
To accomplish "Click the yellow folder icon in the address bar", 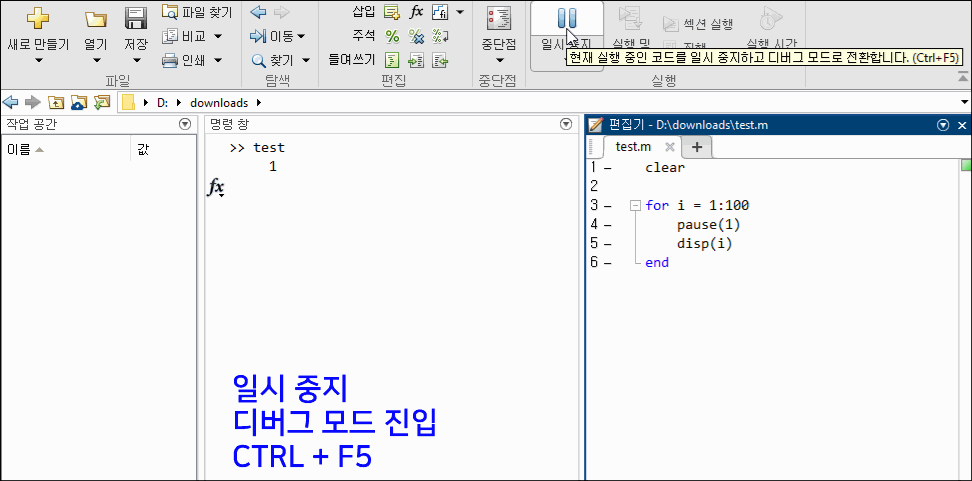I will pos(128,102).
